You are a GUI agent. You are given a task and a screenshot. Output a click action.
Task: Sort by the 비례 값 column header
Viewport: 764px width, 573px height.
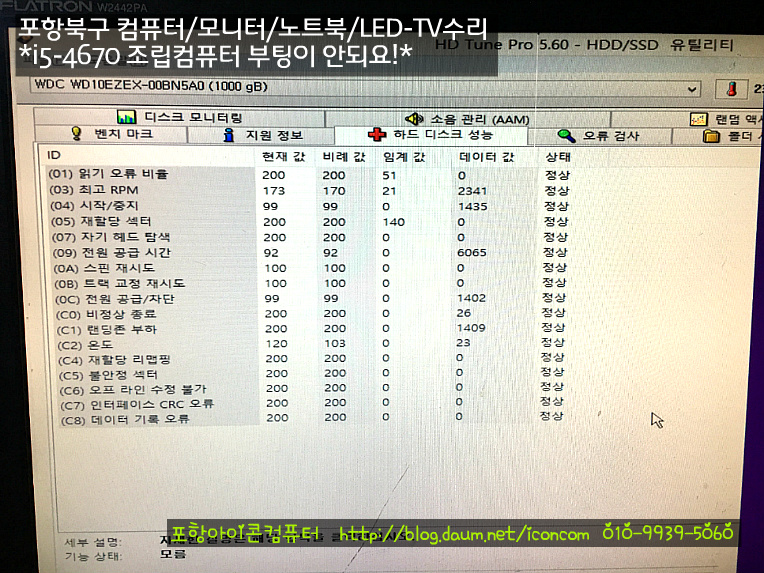[x=344, y=157]
